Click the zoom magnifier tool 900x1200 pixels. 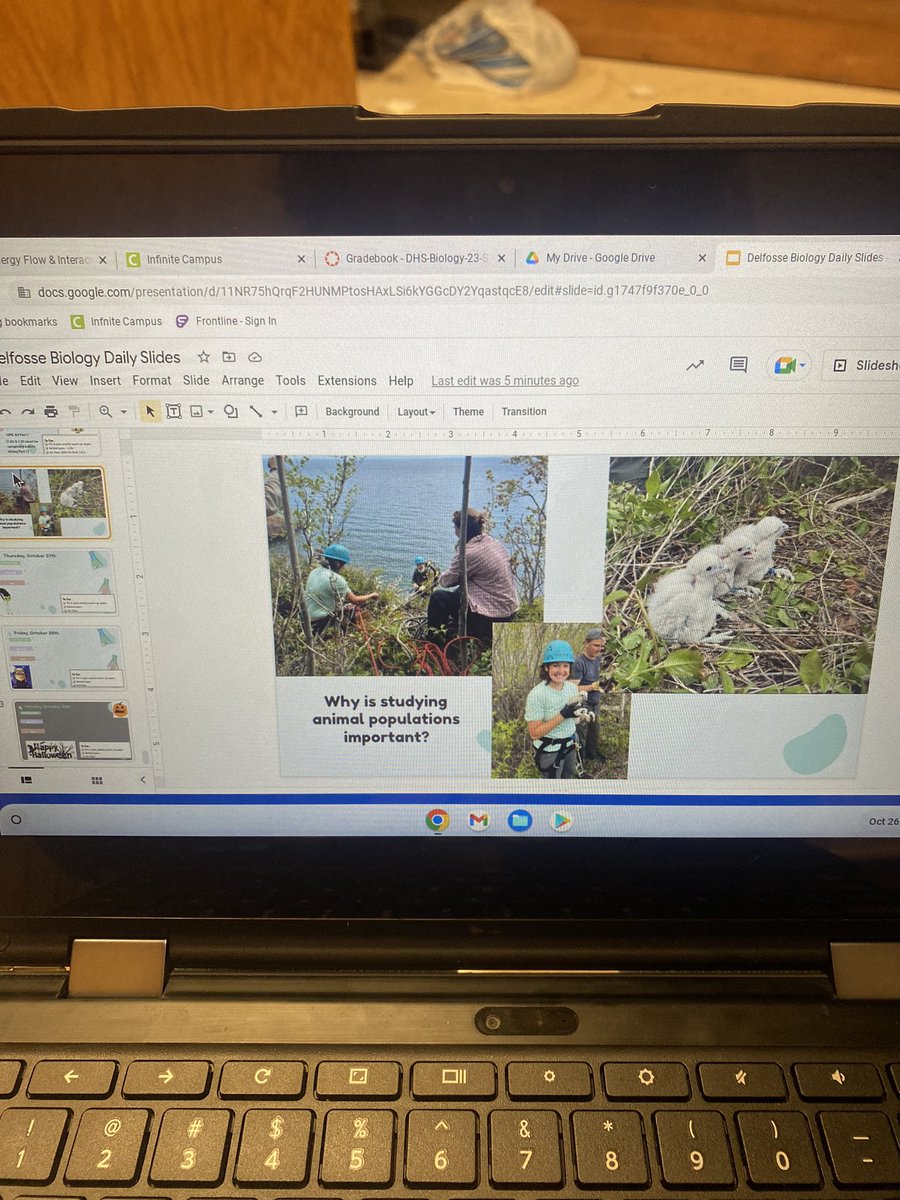(105, 411)
